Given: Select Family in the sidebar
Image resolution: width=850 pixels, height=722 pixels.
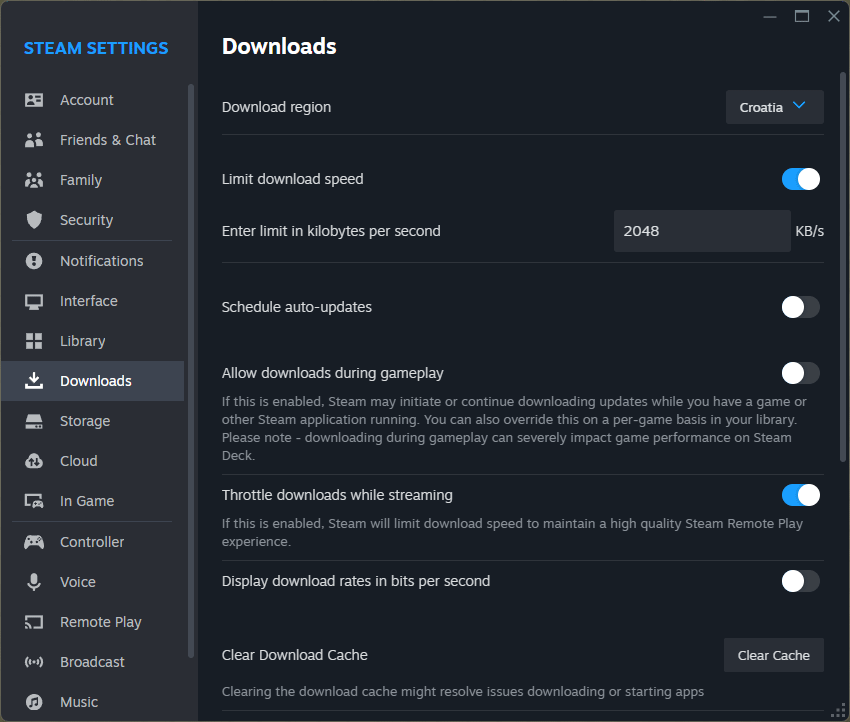Looking at the screenshot, I should coord(93,180).
